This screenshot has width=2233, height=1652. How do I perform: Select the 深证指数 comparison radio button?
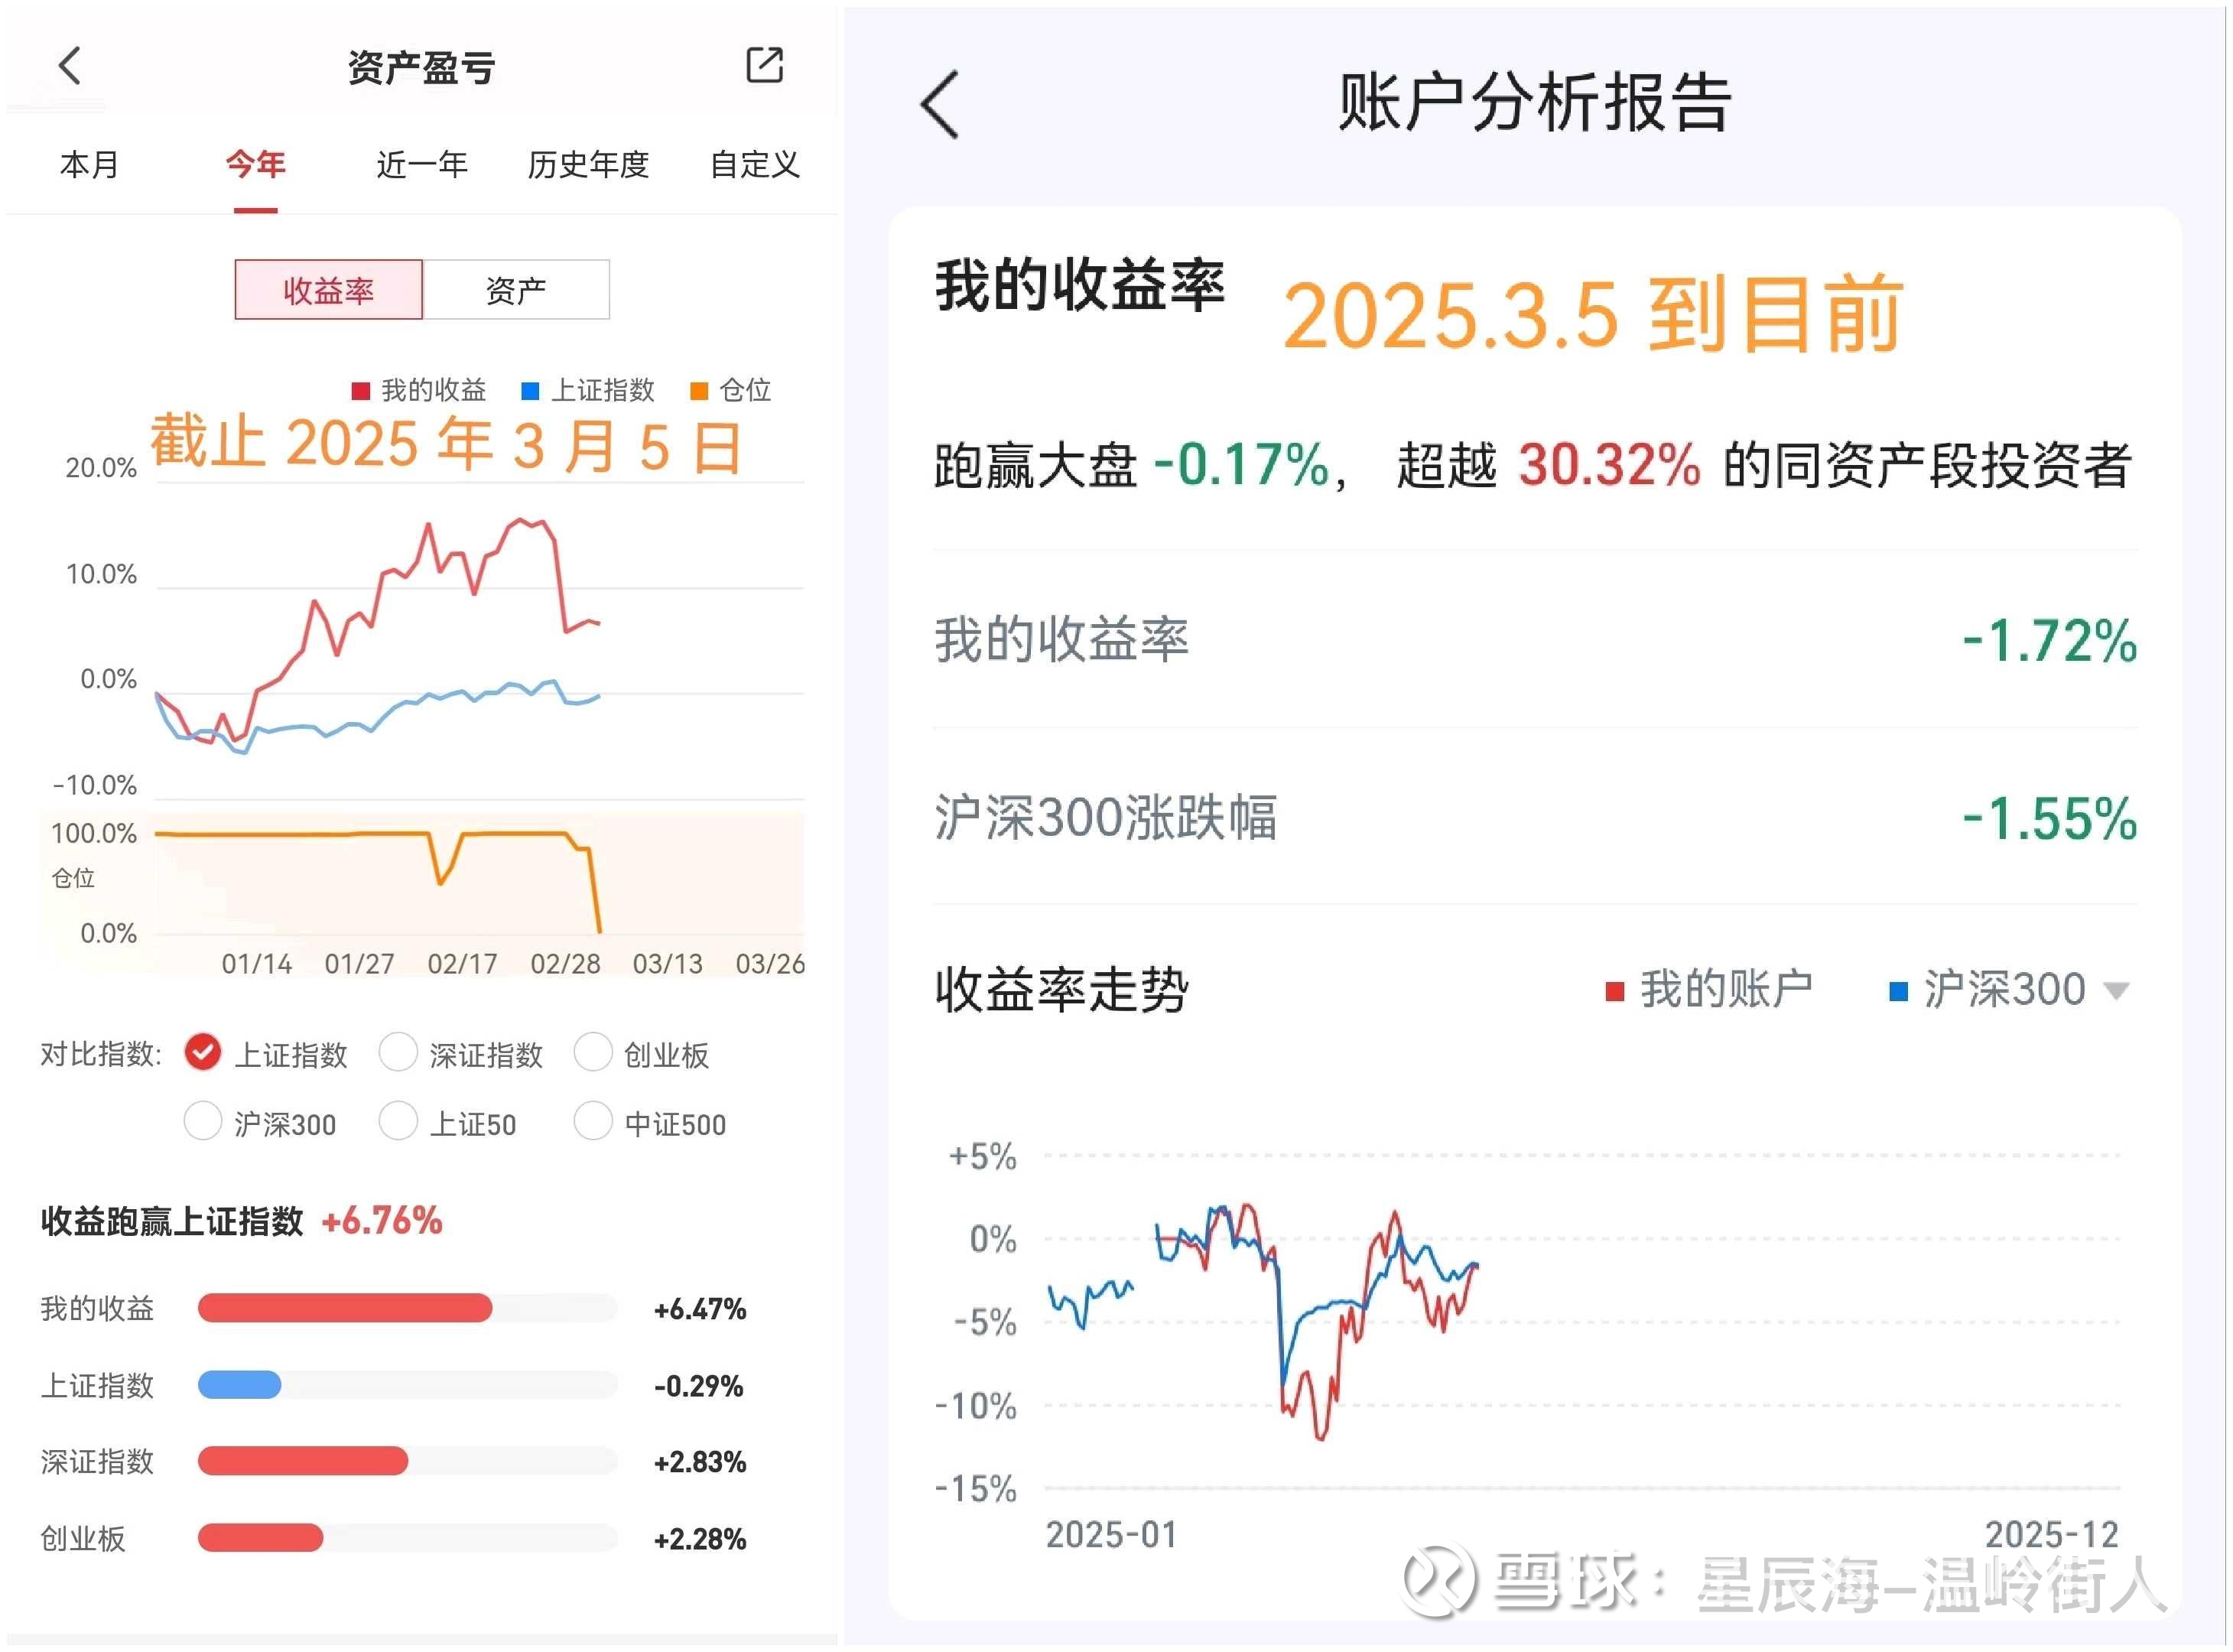click(398, 1053)
